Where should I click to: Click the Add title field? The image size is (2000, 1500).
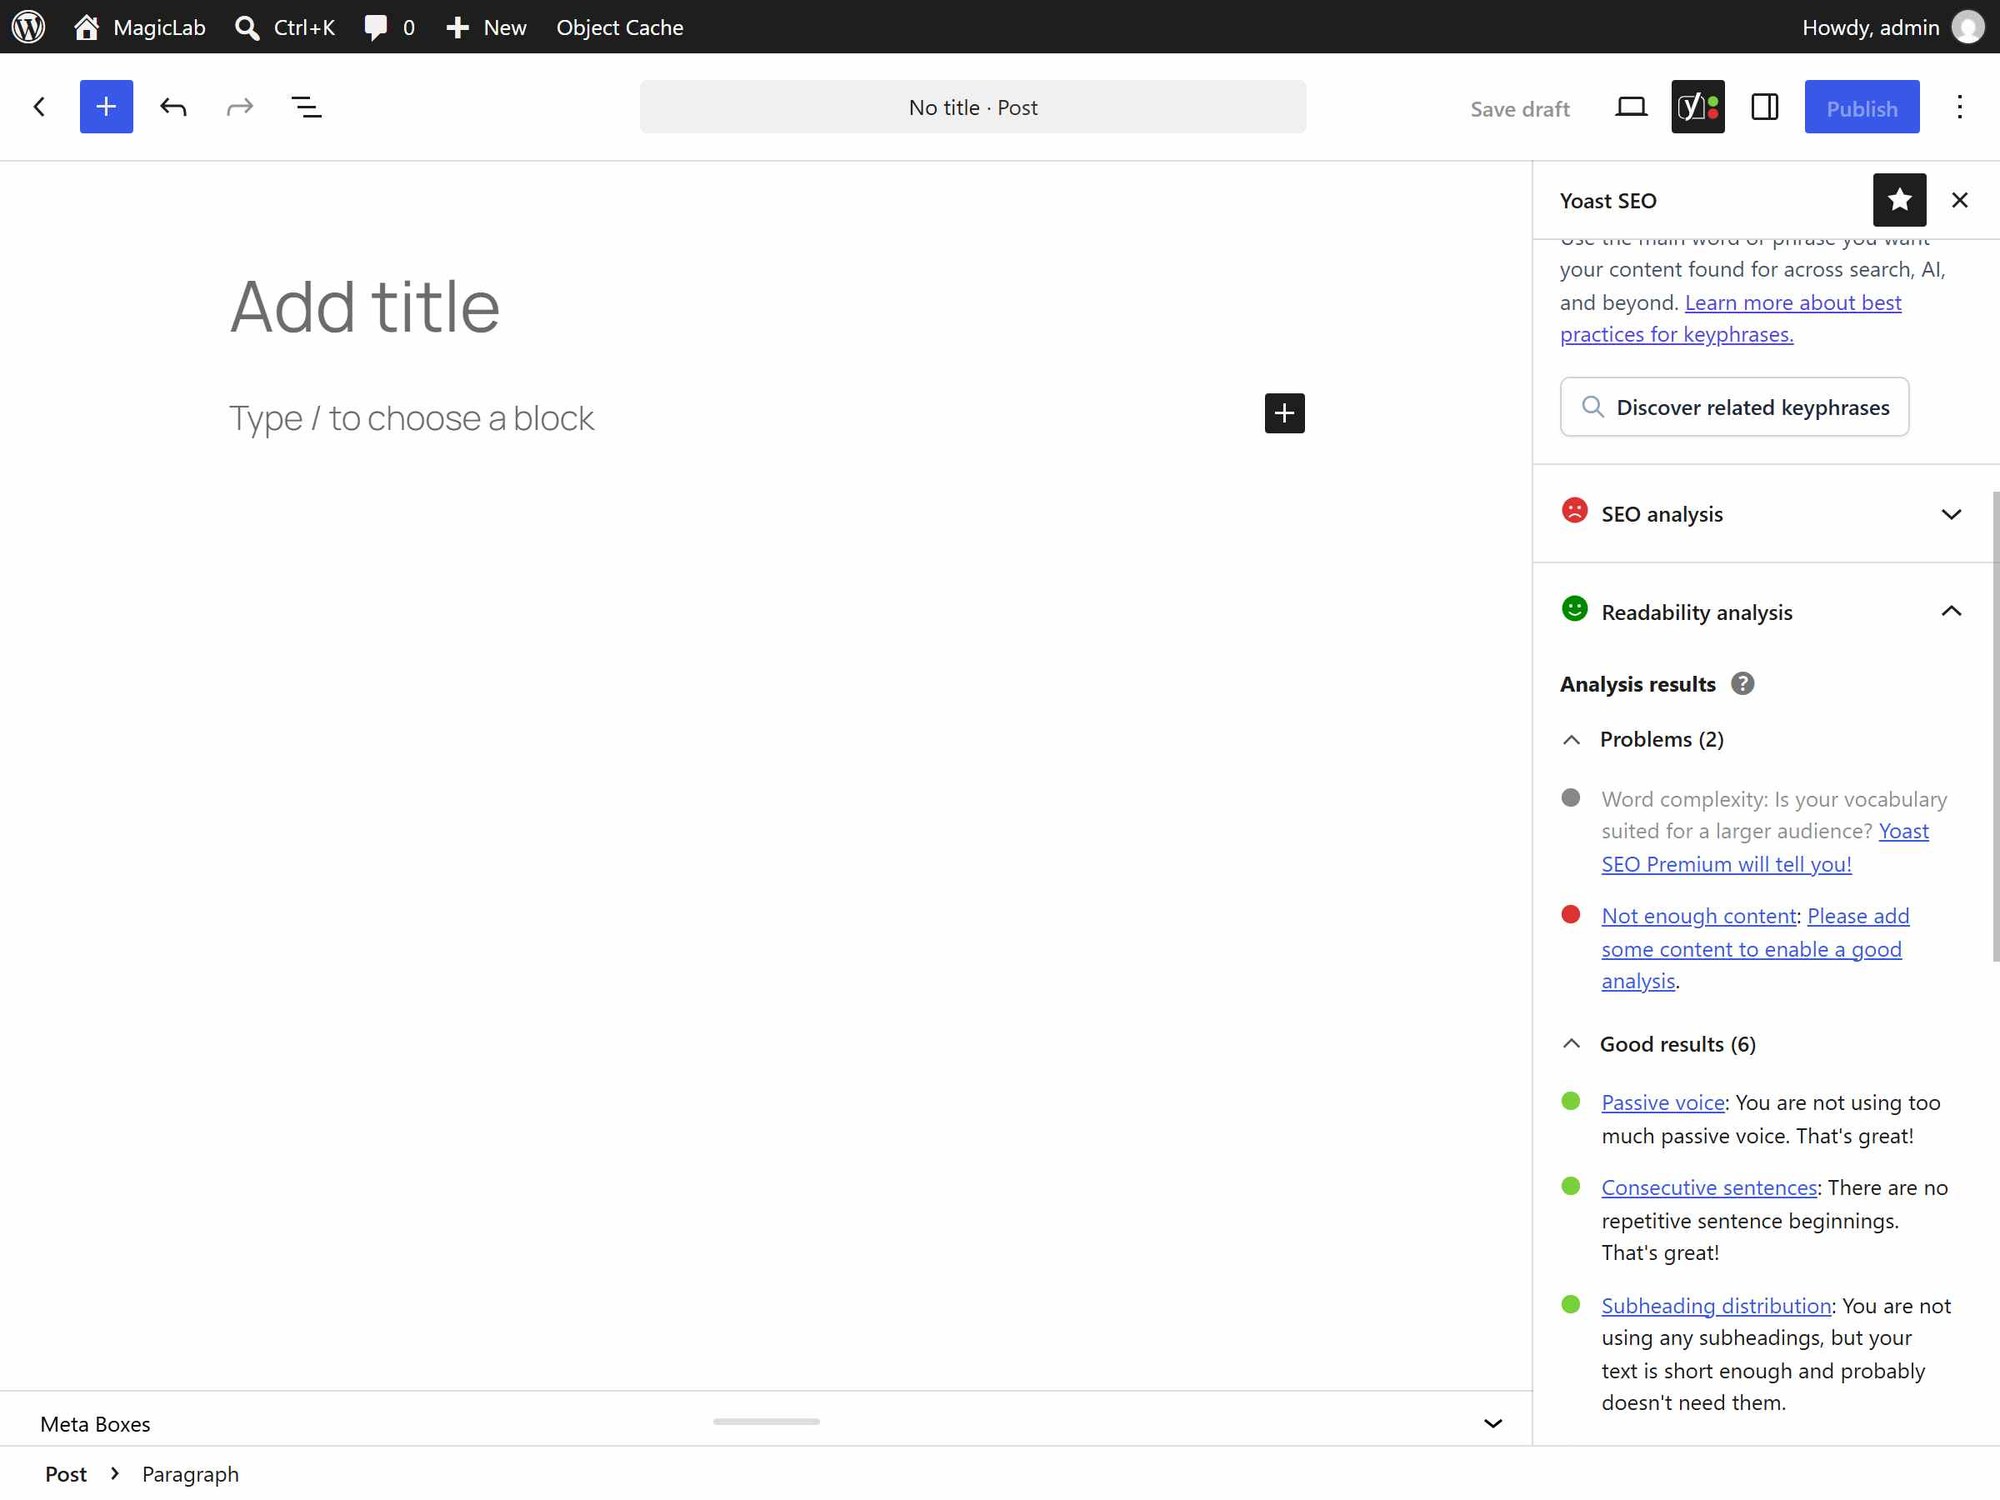[x=766, y=306]
